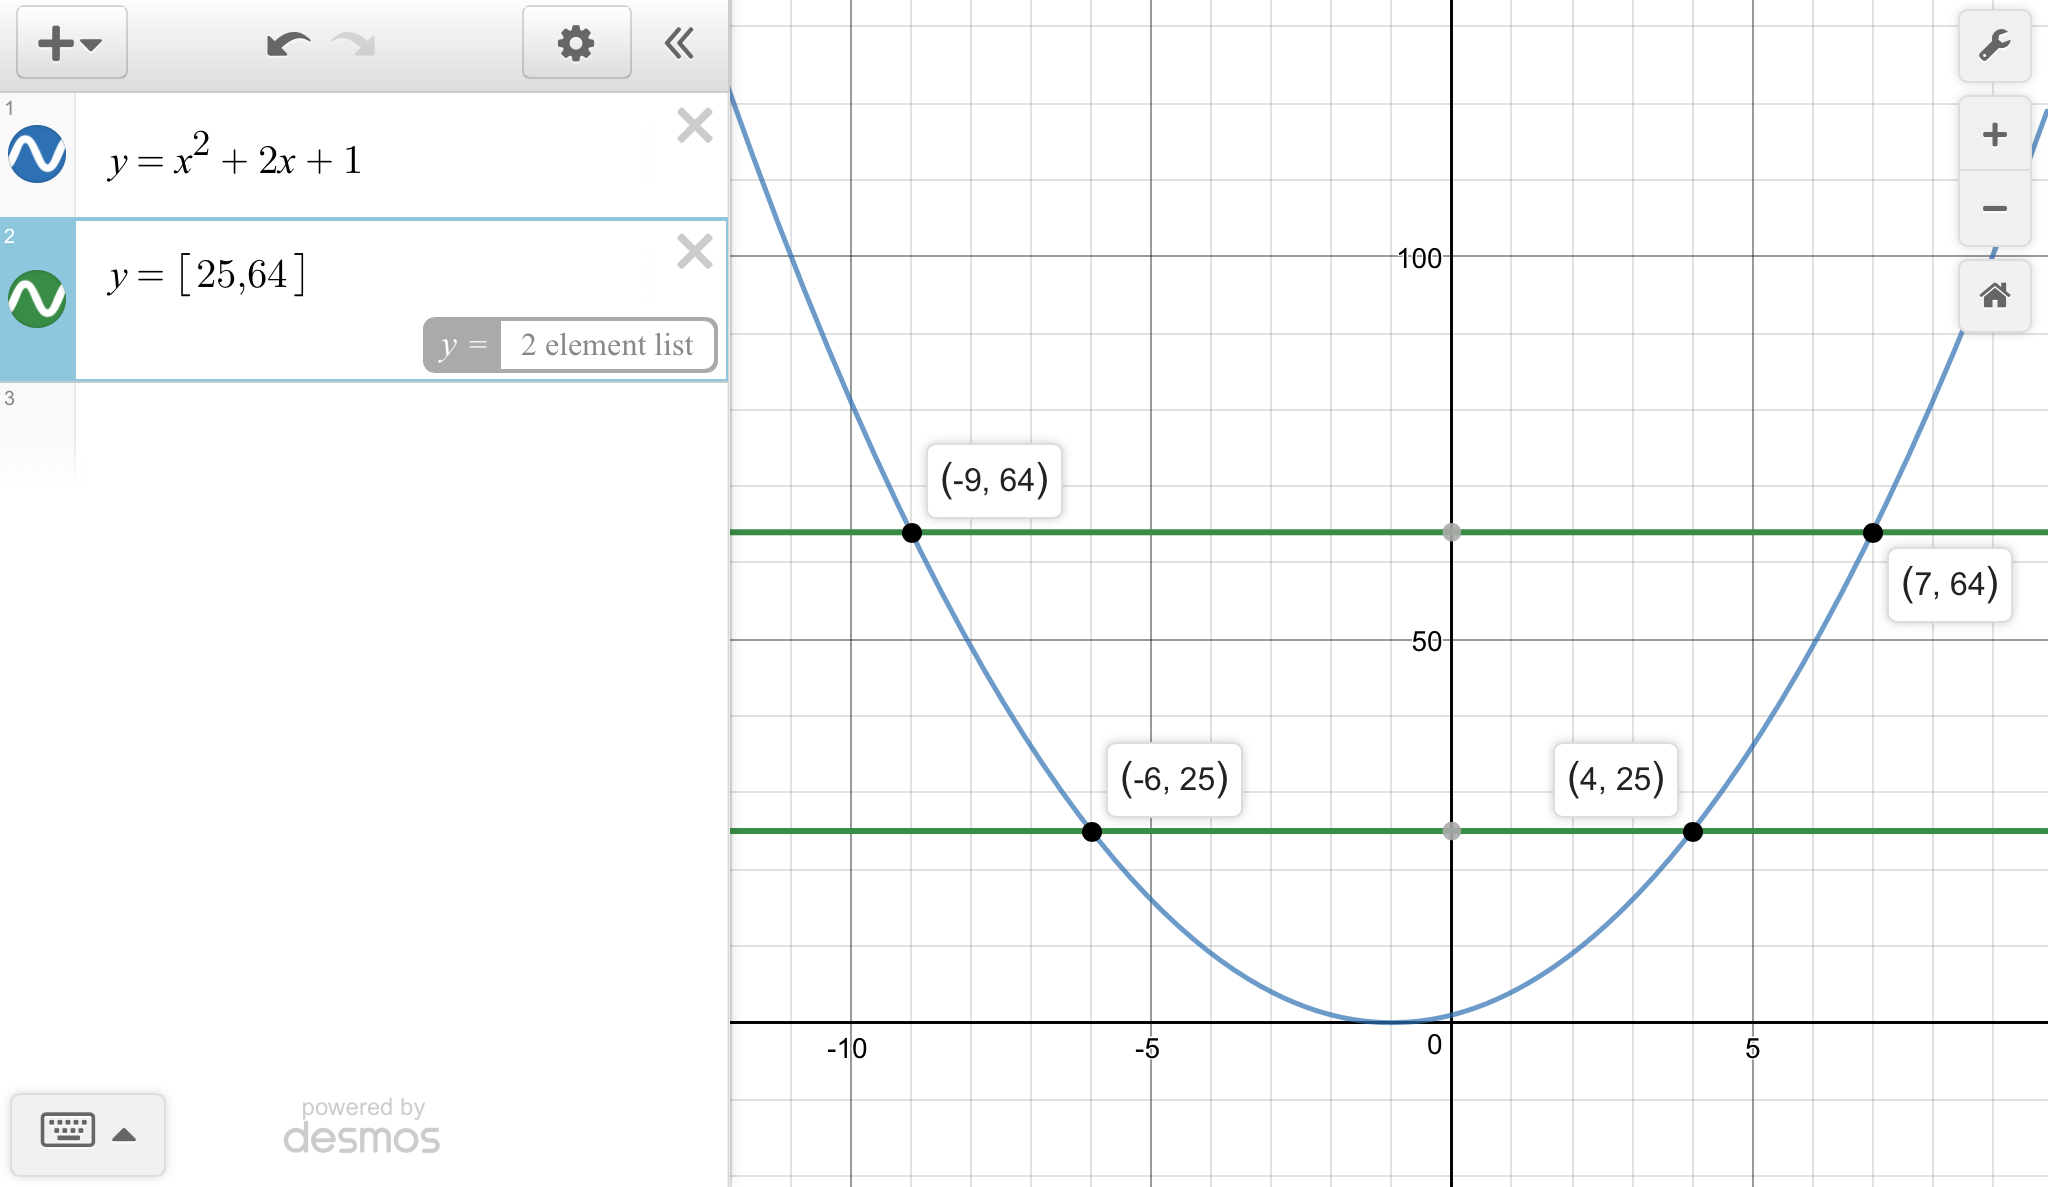Collapse the expression list panel
Screen dimensions: 2048x1187
tap(680, 43)
